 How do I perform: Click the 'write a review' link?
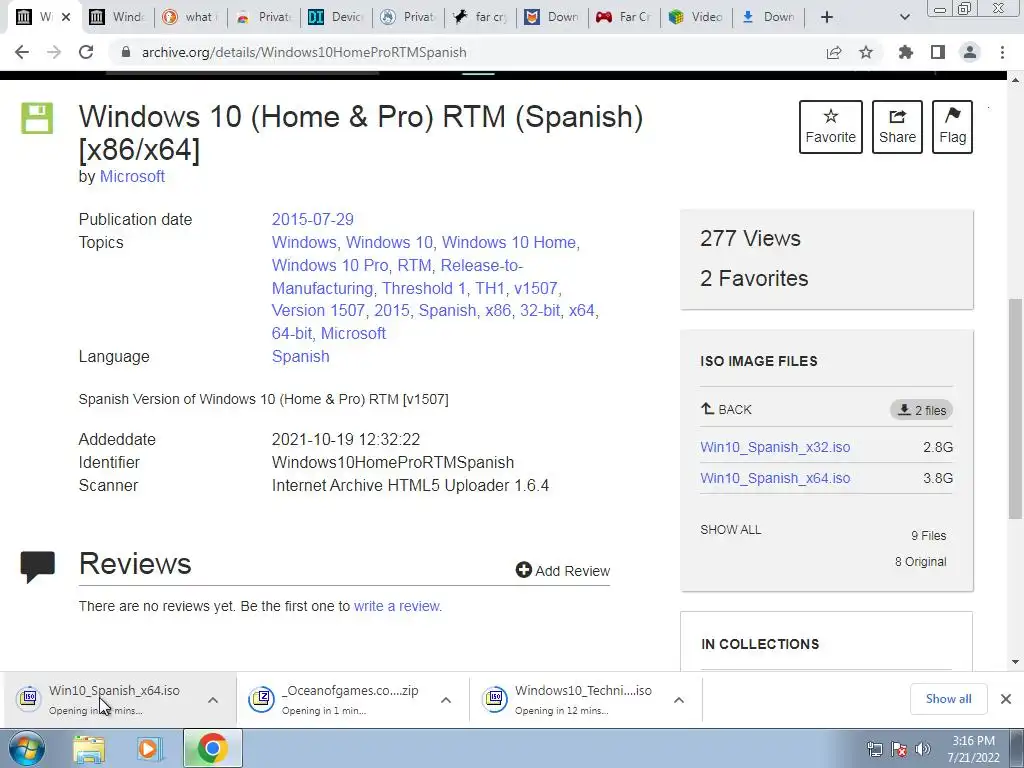tap(398, 606)
